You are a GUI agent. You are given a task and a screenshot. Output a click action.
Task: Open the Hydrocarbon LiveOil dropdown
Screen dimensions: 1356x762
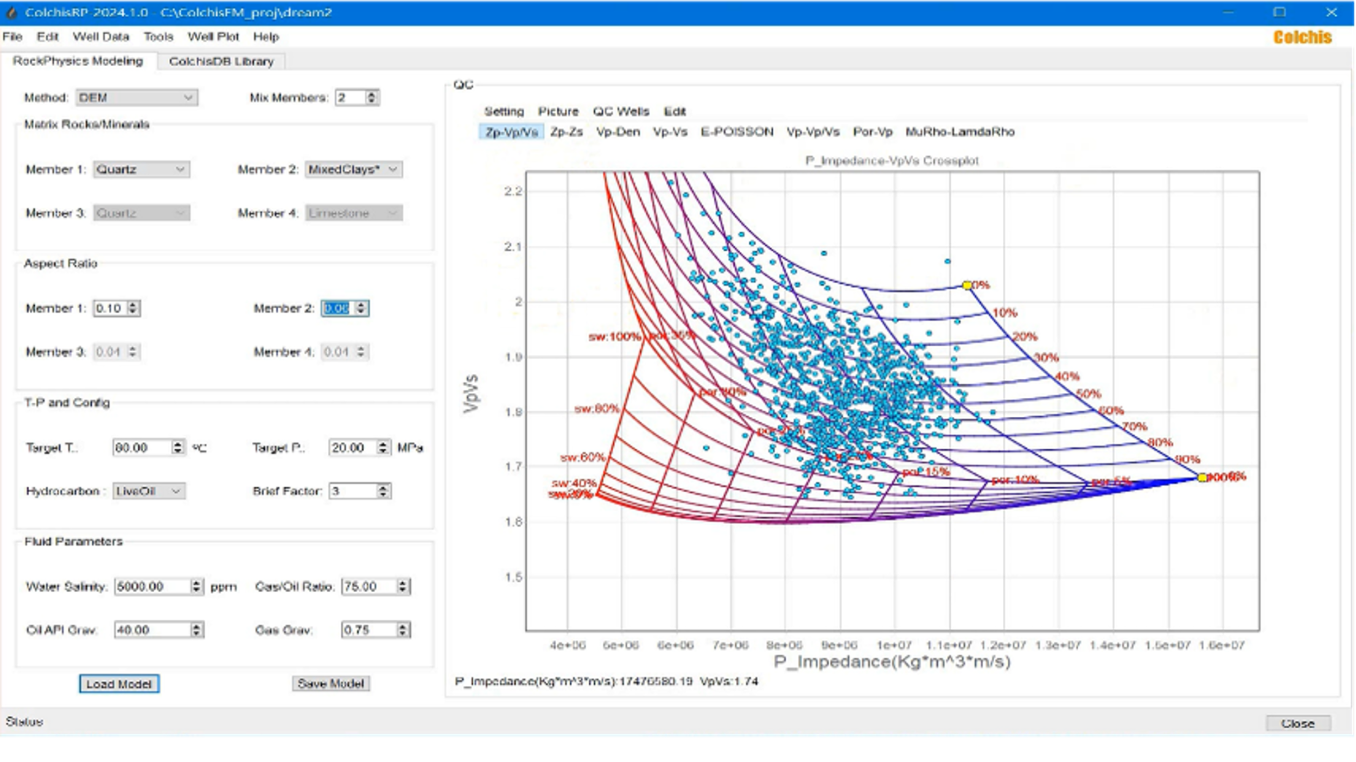click(x=149, y=491)
